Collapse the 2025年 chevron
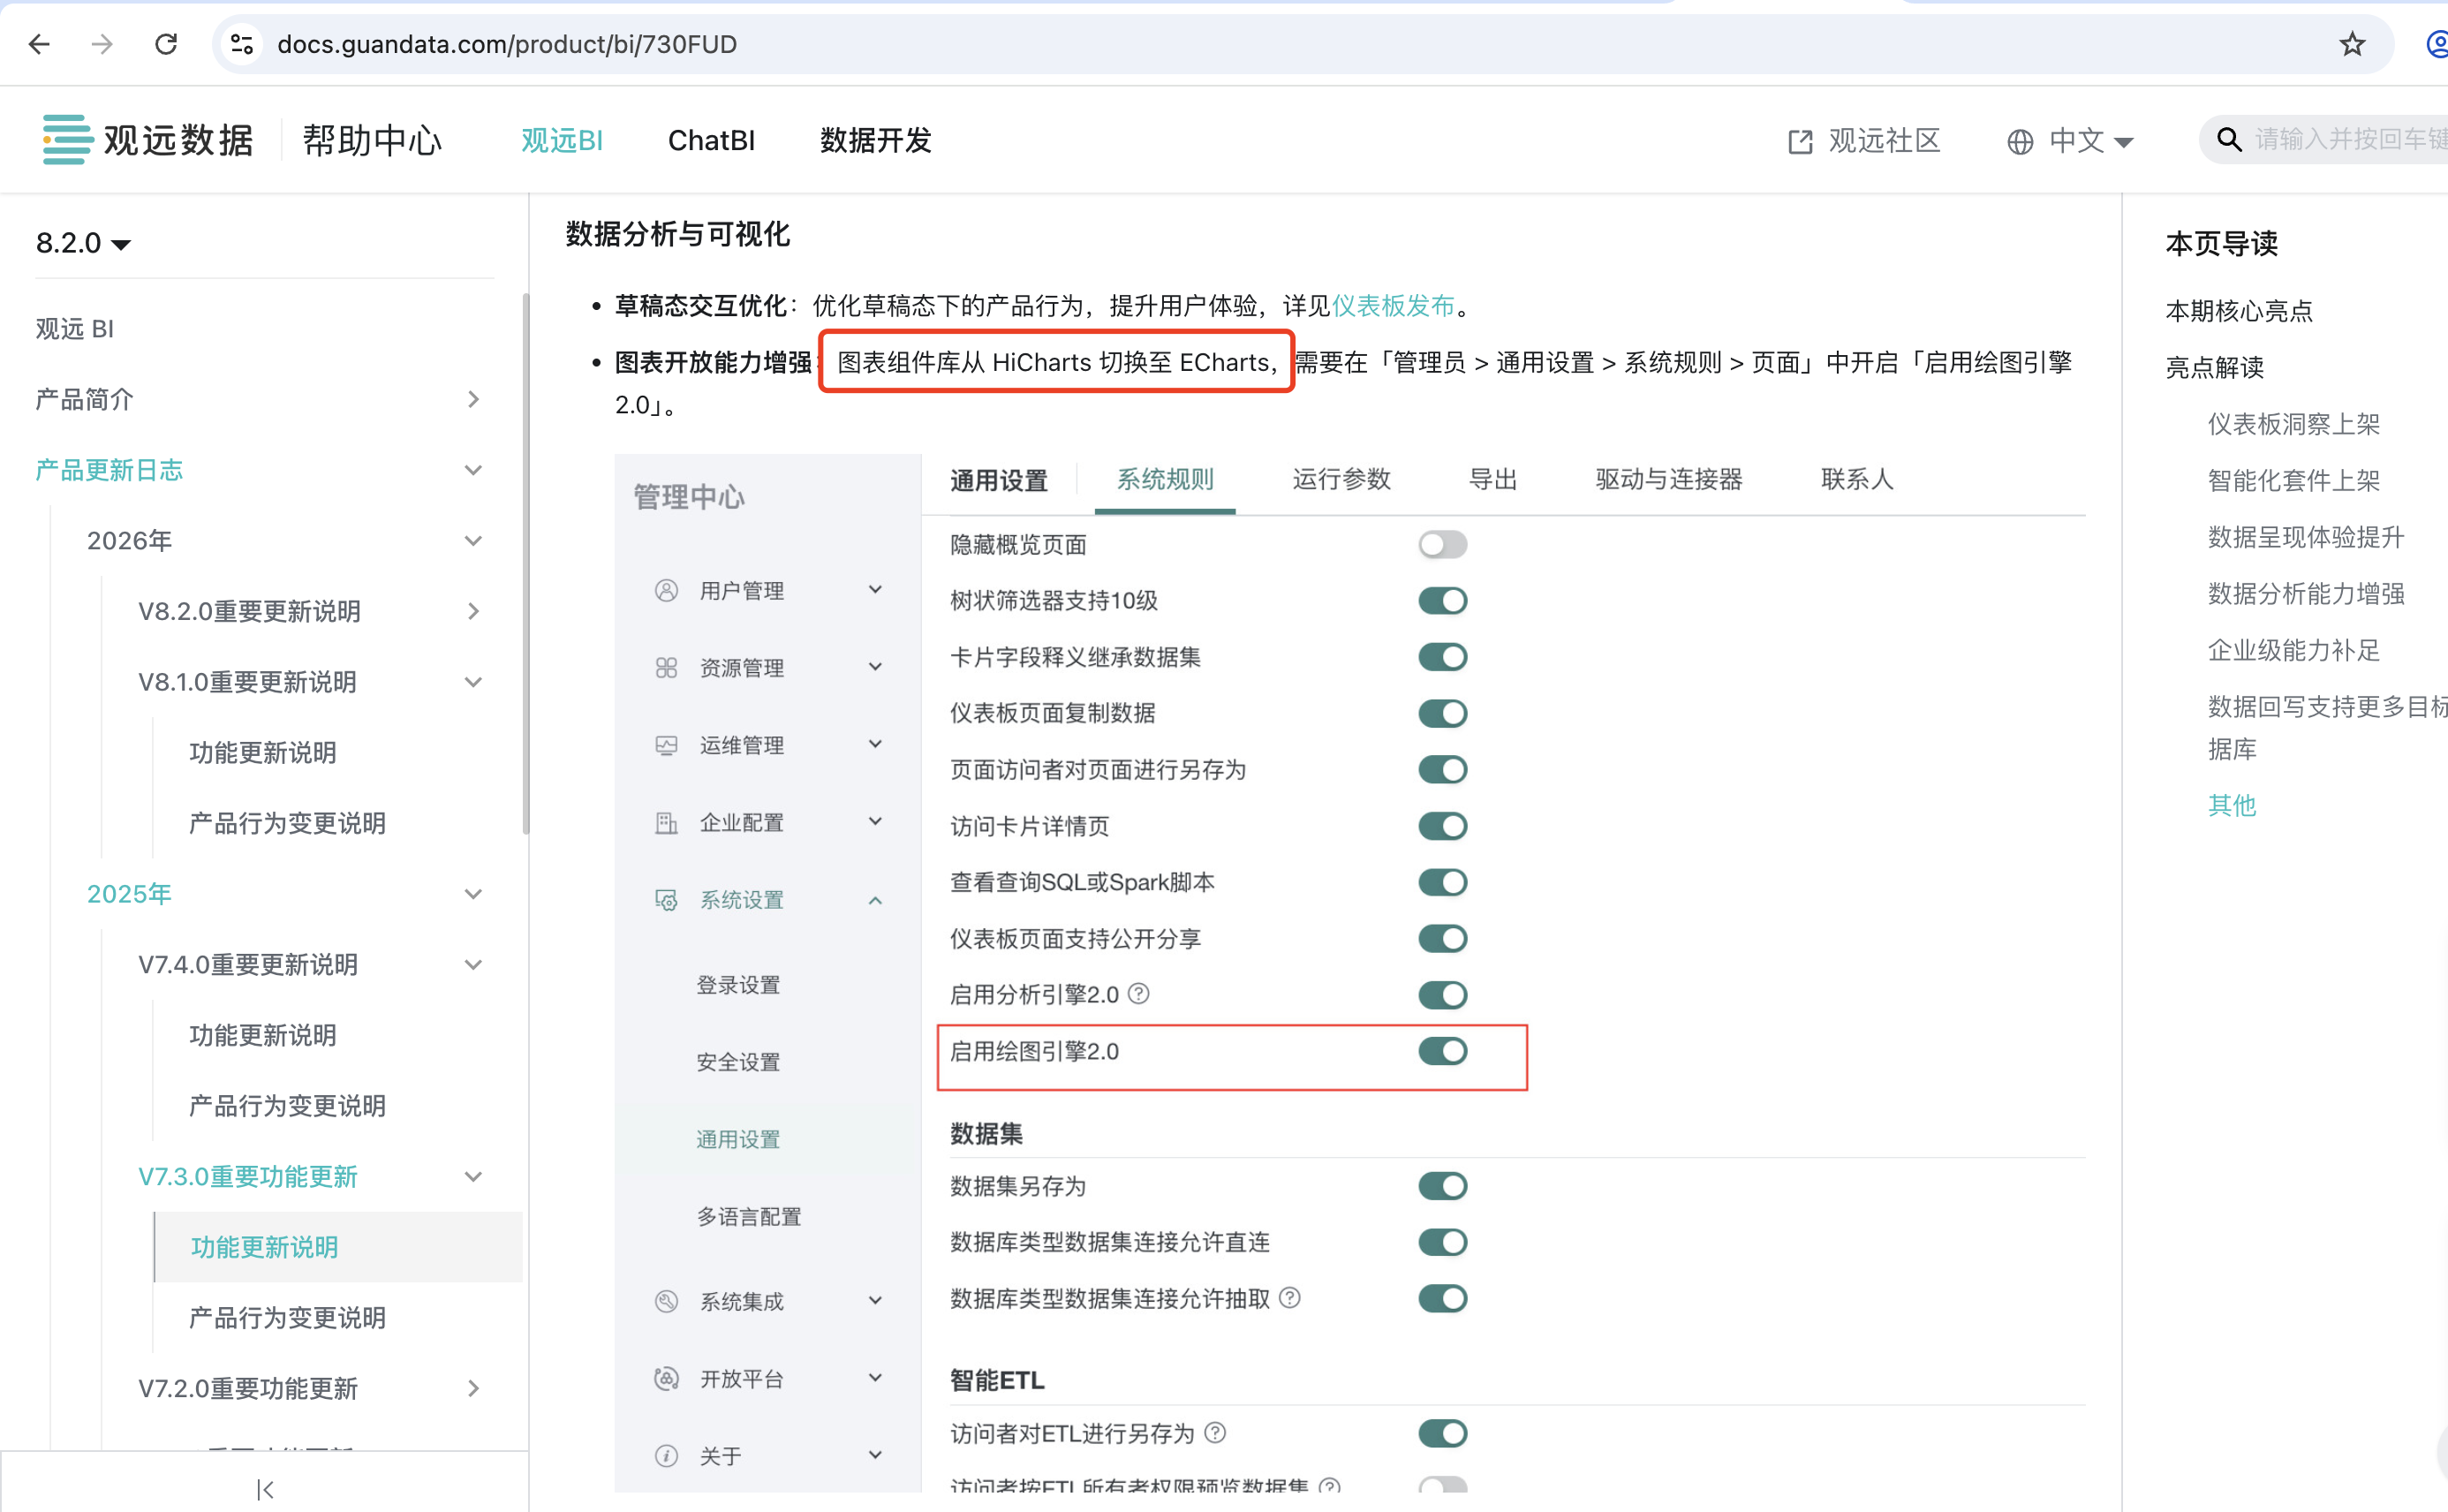 [473, 894]
